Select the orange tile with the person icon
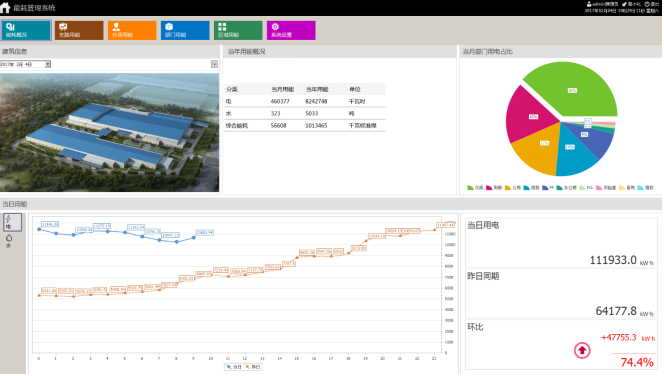664x376 pixels. point(132,30)
